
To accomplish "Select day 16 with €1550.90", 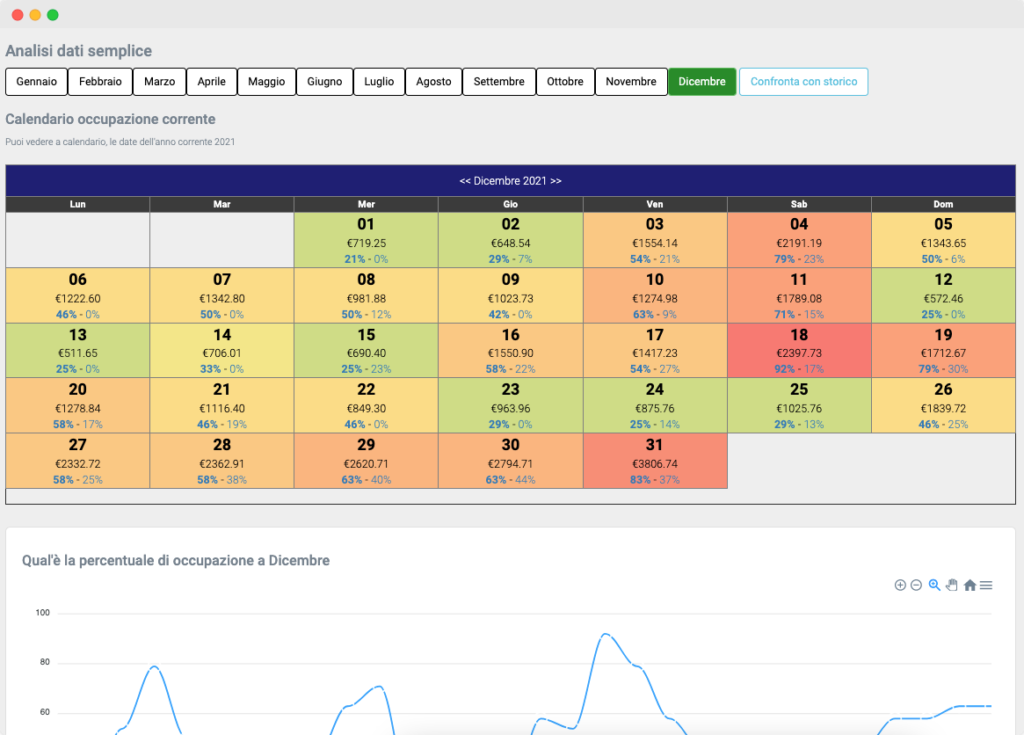I will (510, 350).
